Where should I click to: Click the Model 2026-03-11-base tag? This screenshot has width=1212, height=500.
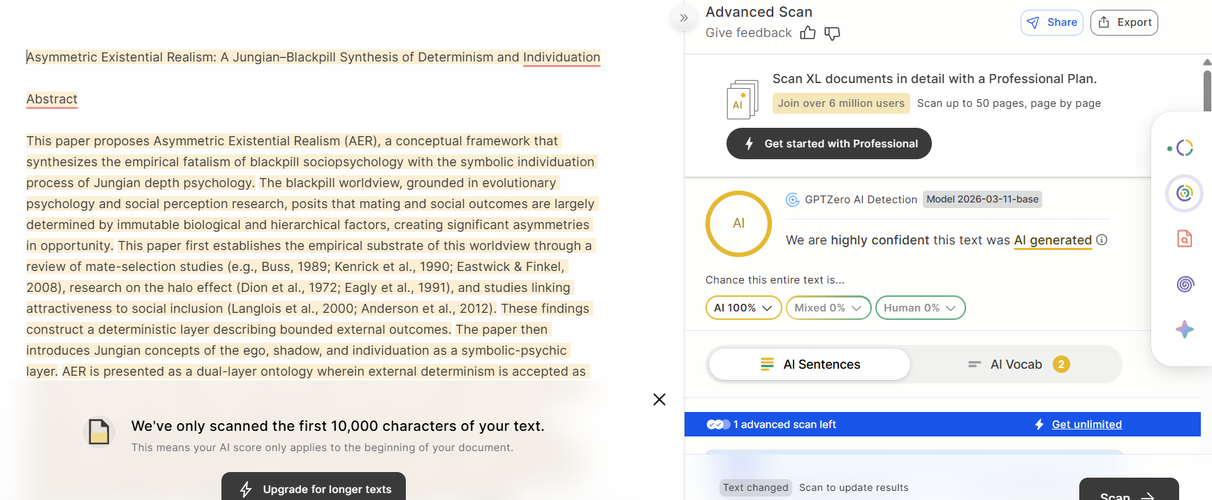[x=982, y=199]
